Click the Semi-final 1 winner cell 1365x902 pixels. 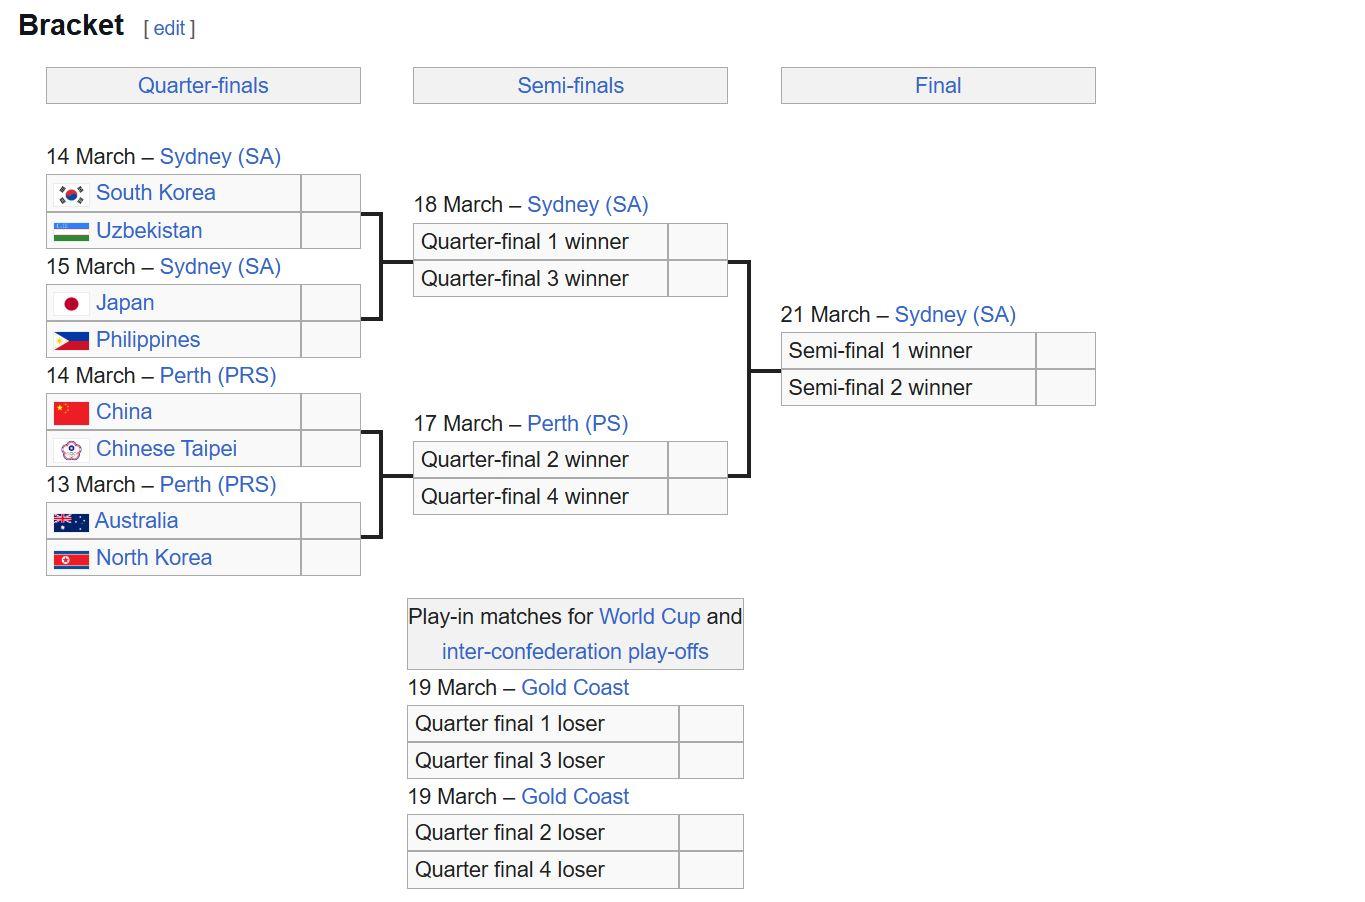[908, 351]
